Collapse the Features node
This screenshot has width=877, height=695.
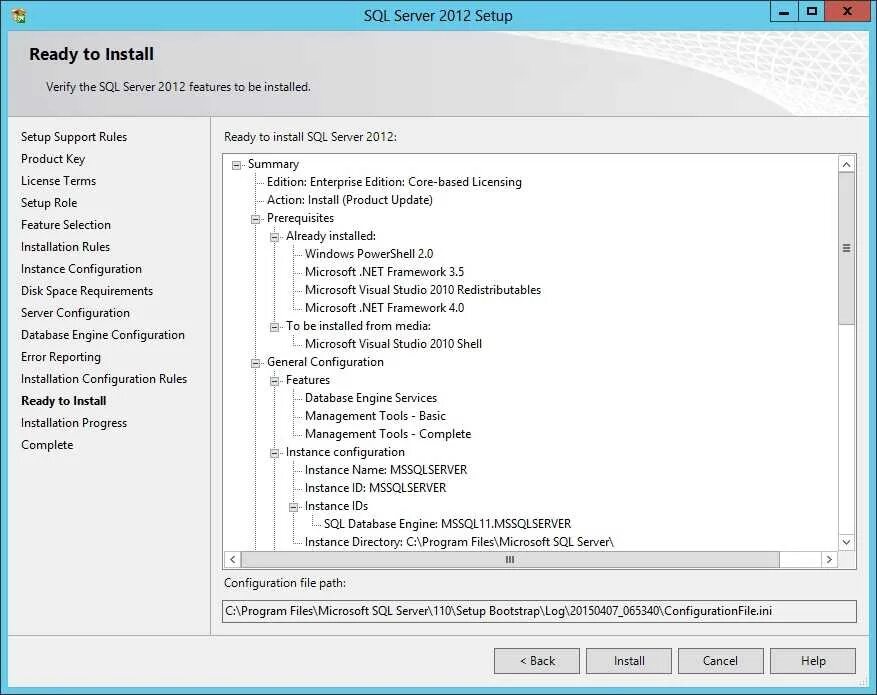[x=275, y=381]
